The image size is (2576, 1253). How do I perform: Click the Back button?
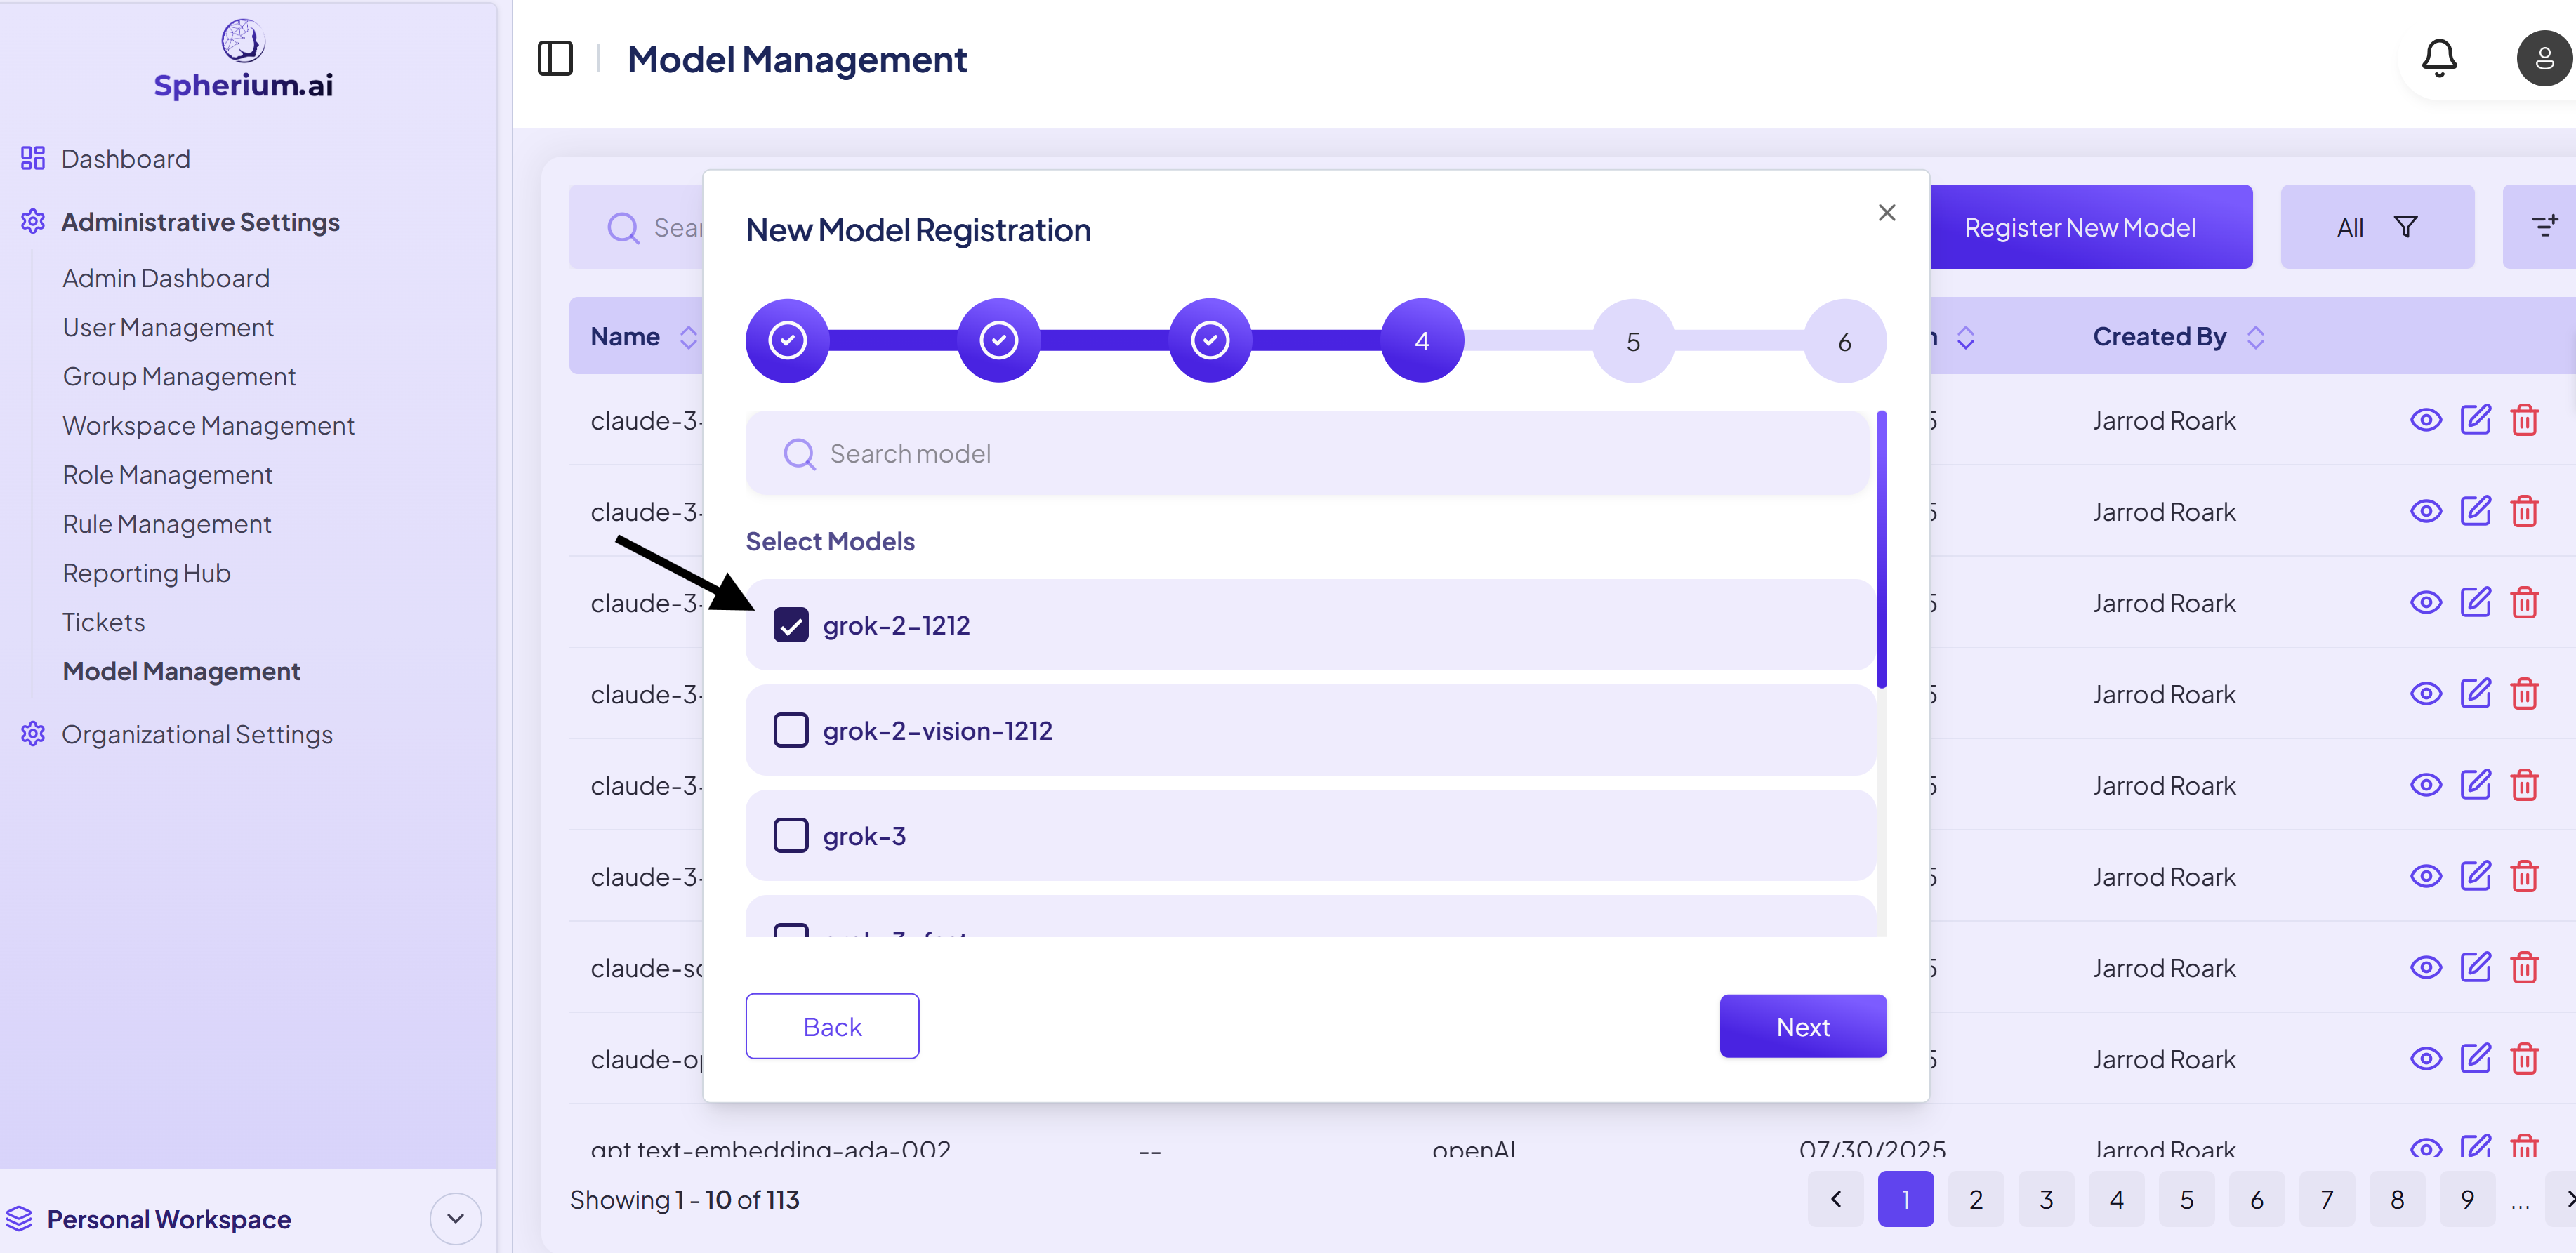coord(831,1026)
